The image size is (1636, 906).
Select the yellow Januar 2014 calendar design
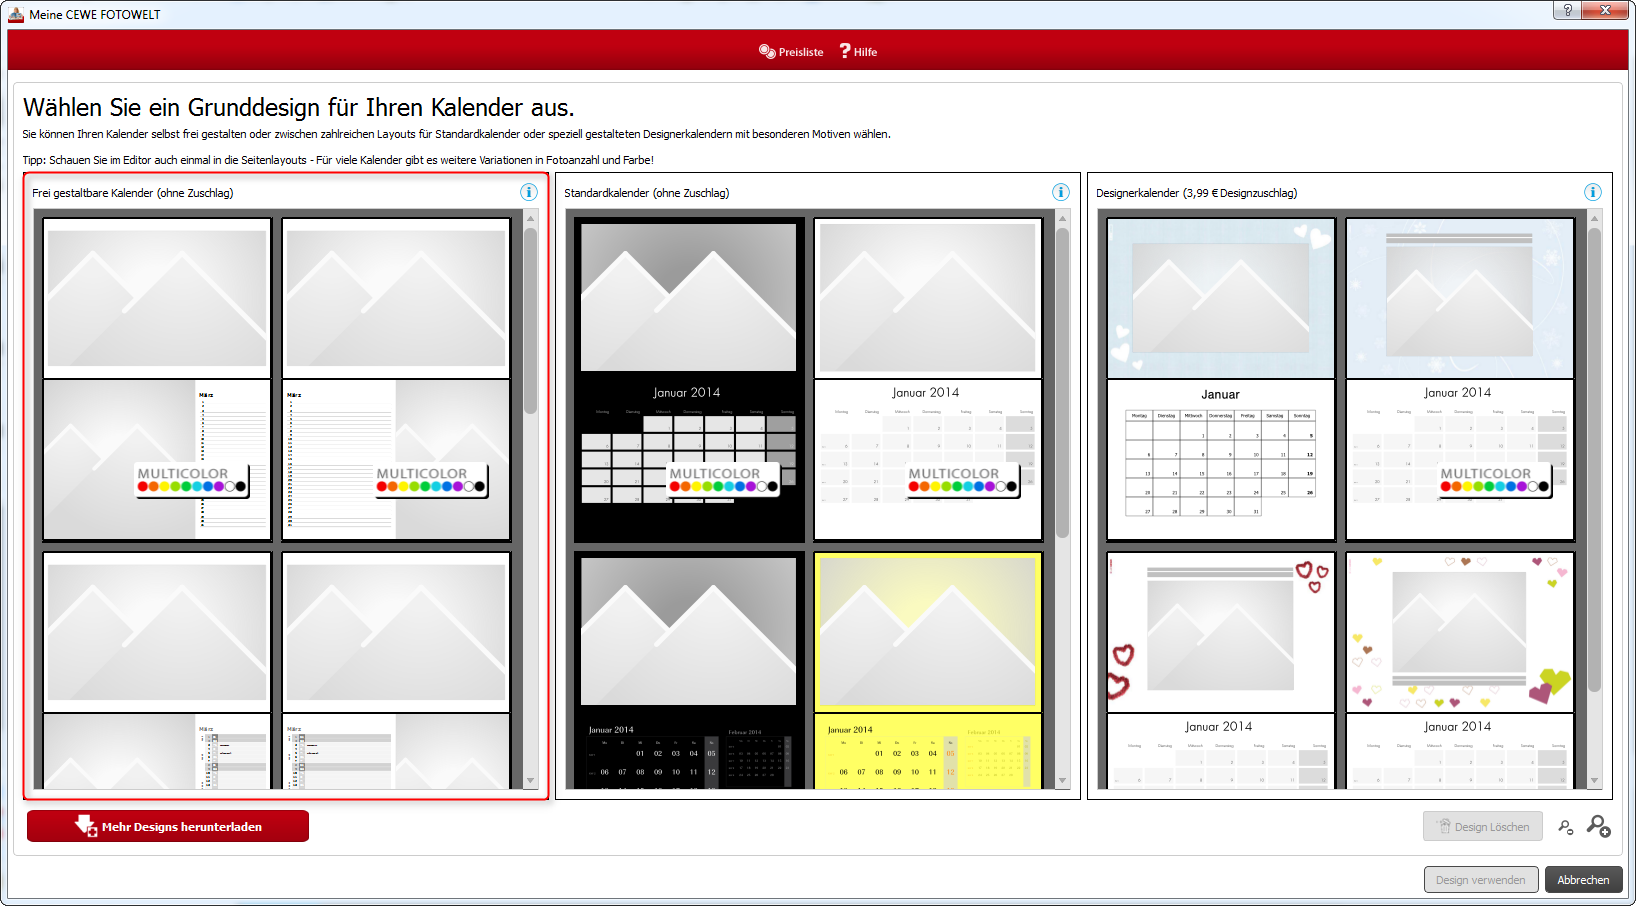pyautogui.click(x=927, y=670)
